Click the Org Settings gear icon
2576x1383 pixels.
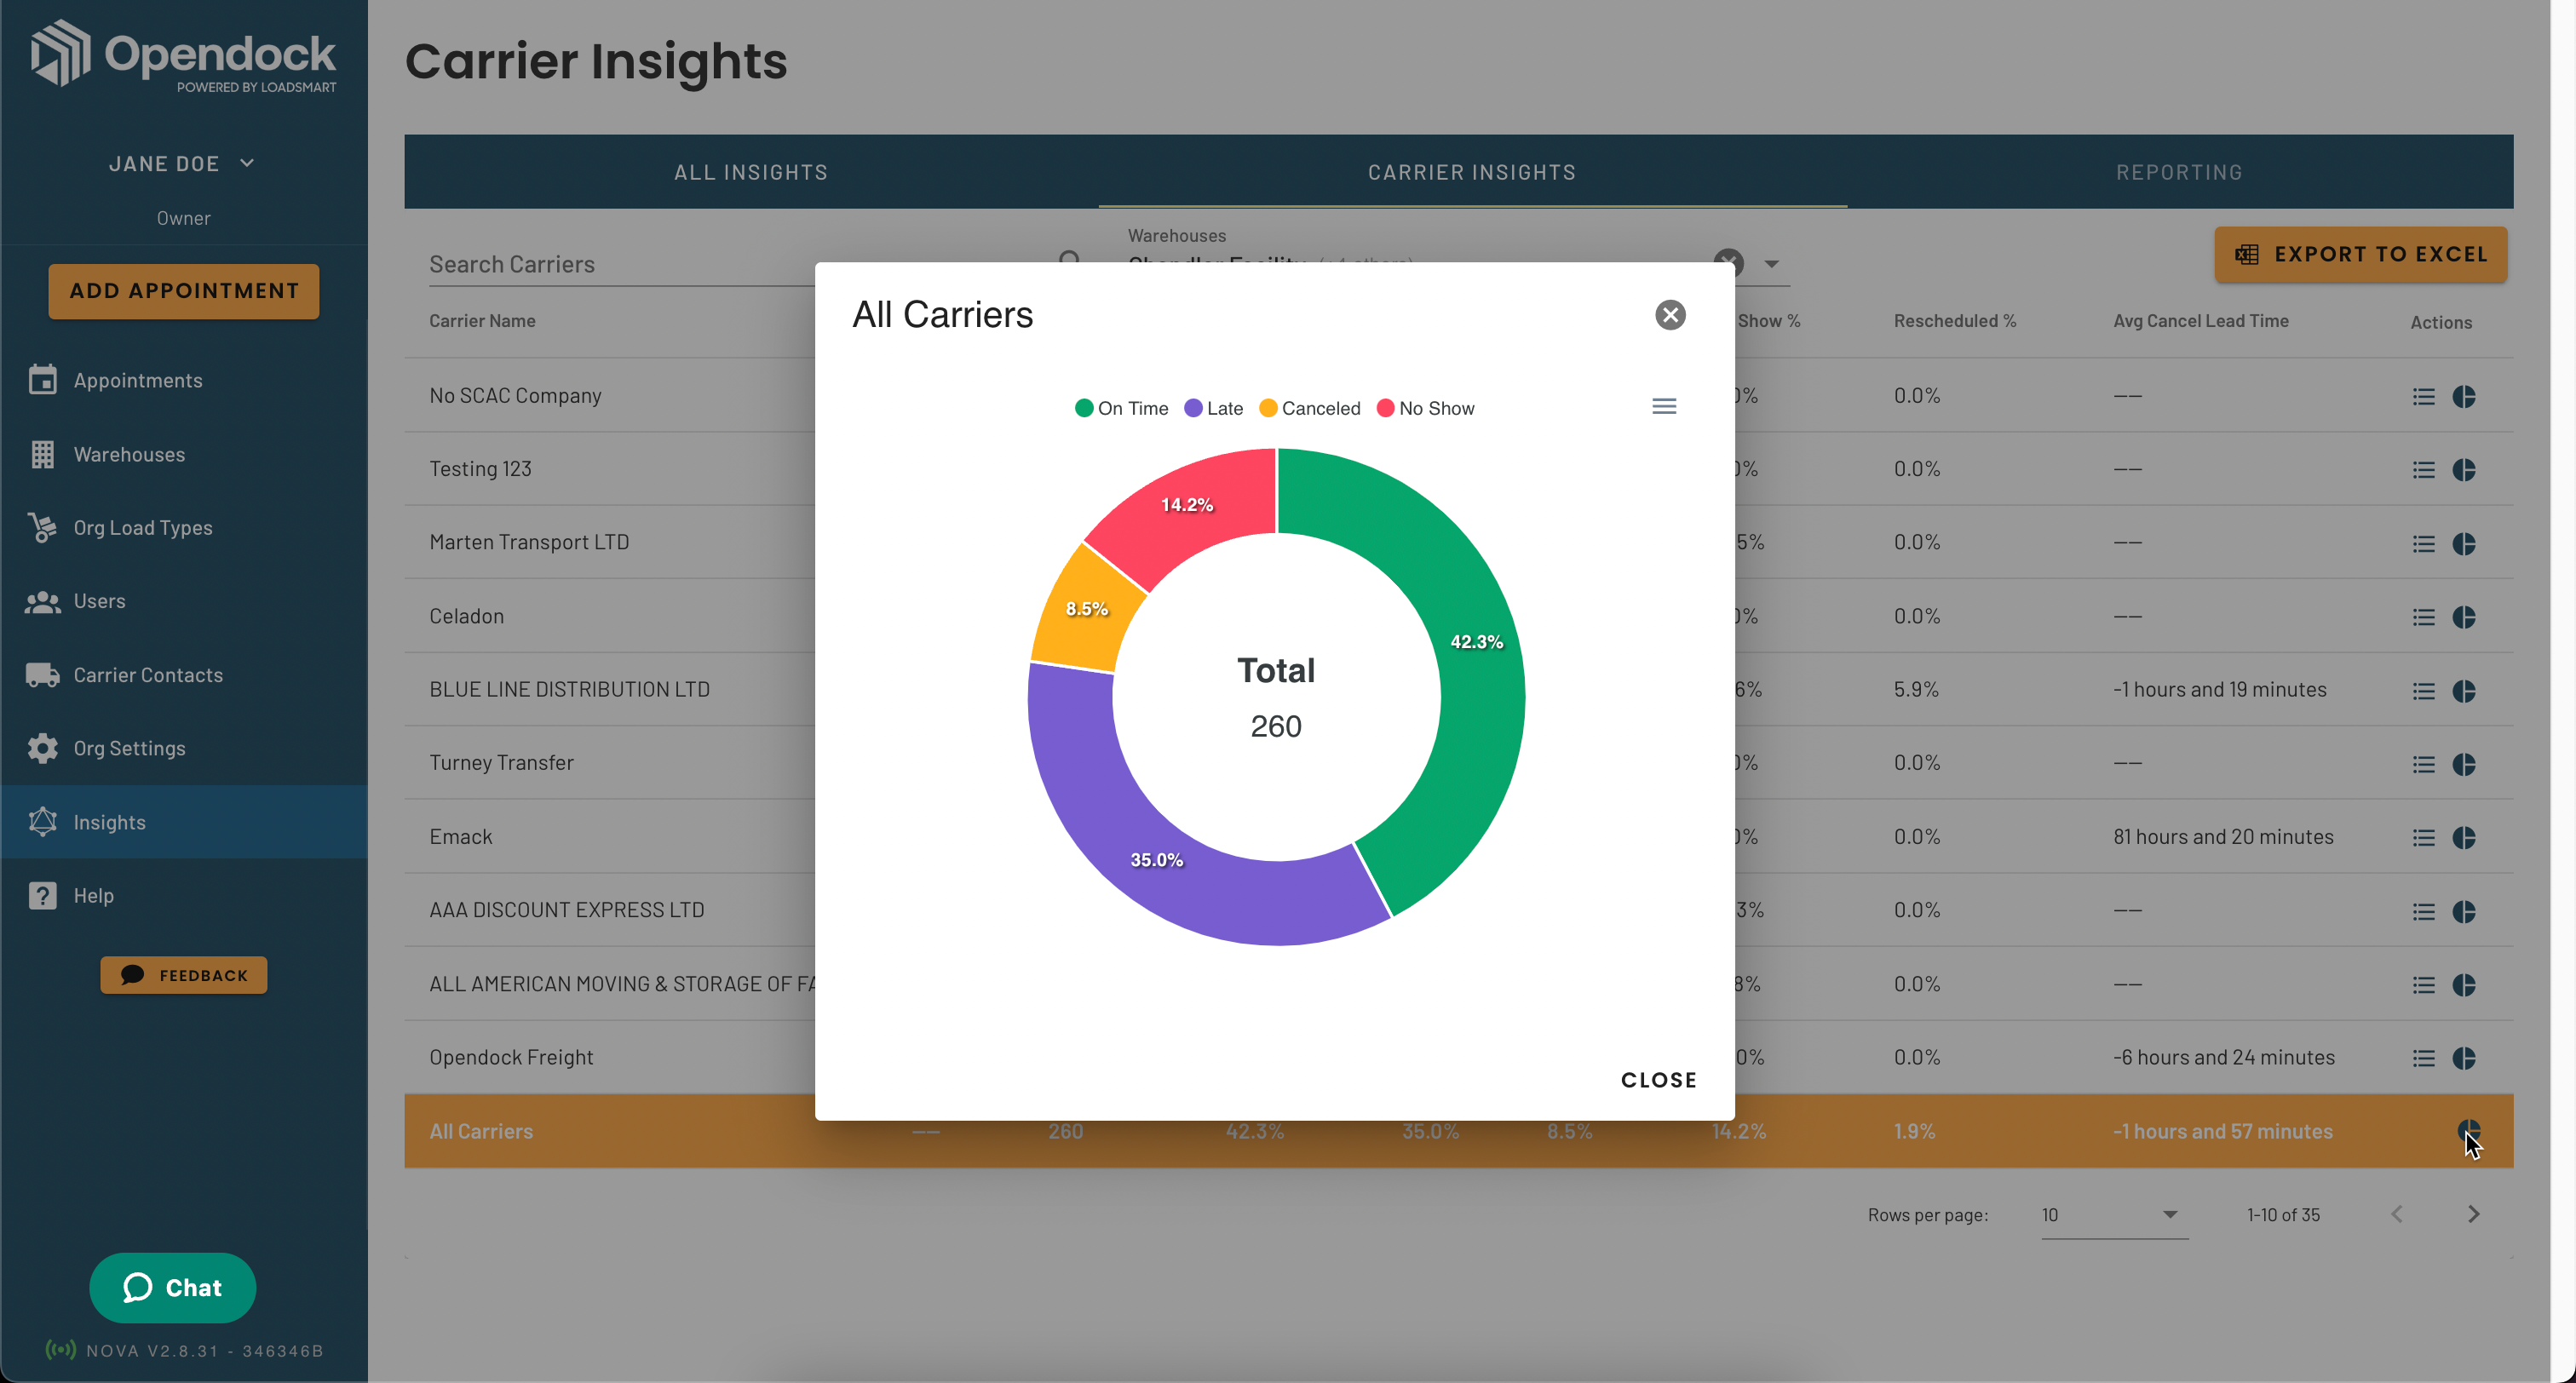42,748
